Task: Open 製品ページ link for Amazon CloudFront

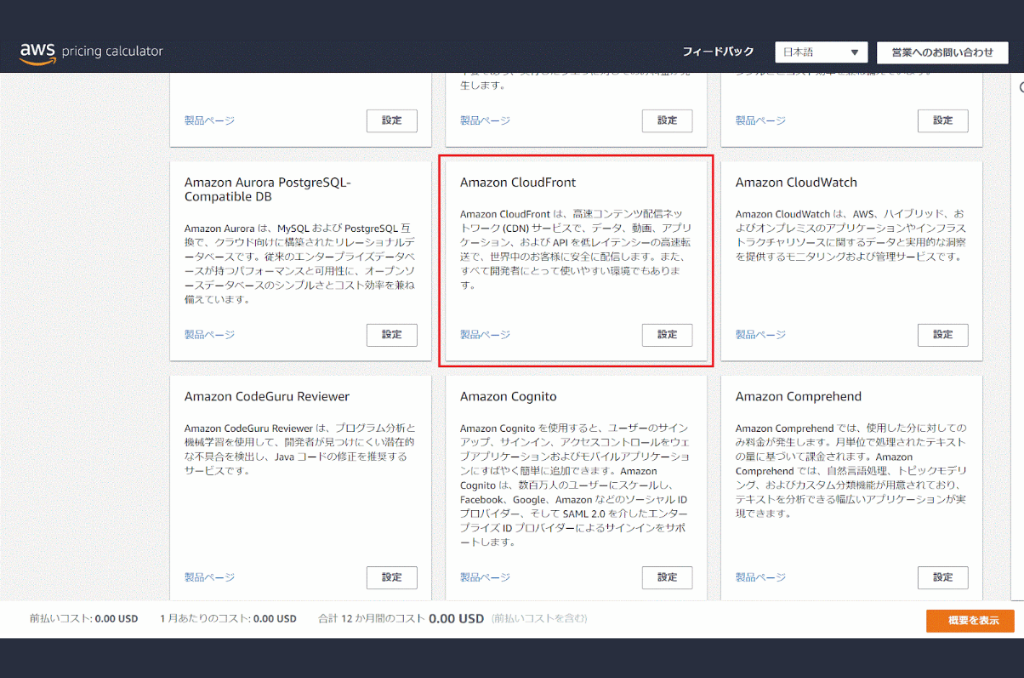Action: tap(485, 334)
